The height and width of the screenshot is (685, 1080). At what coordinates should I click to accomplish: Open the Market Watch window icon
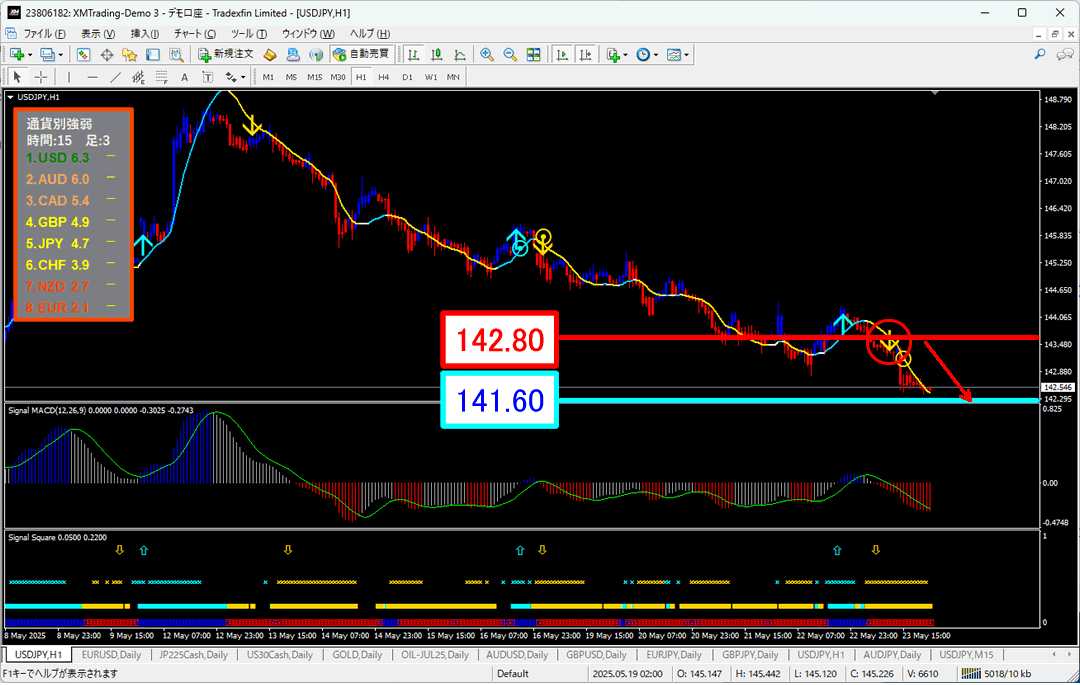[x=83, y=54]
